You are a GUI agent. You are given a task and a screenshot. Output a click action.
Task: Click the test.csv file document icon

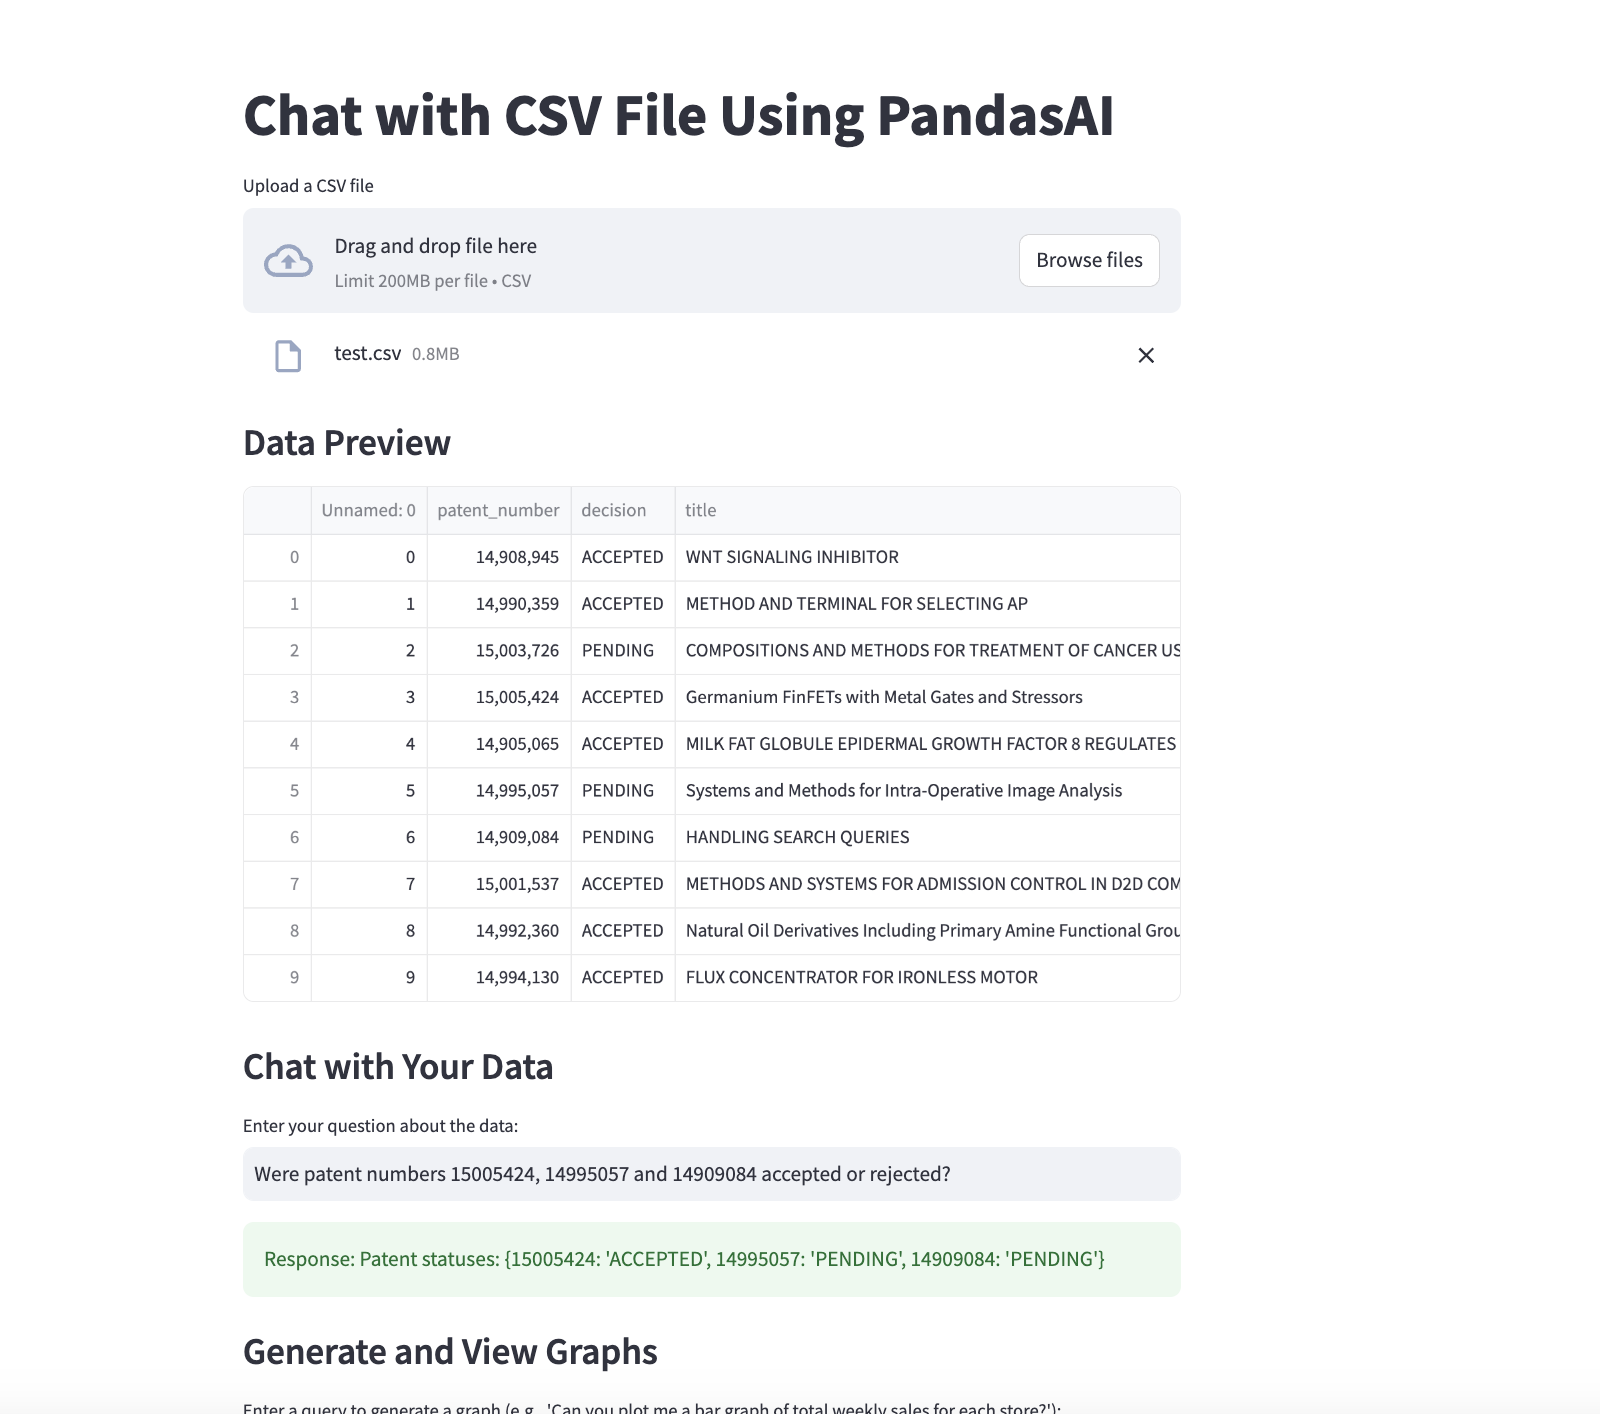tap(288, 356)
